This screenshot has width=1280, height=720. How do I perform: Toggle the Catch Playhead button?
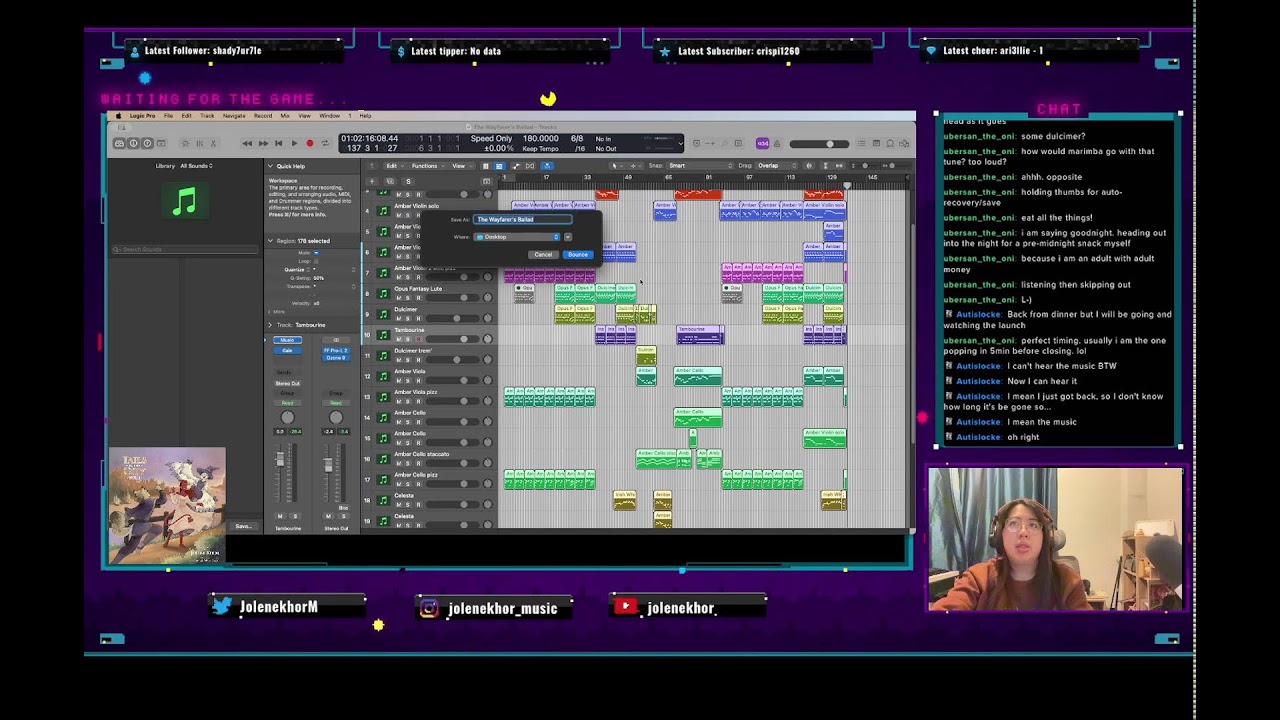(x=547, y=166)
